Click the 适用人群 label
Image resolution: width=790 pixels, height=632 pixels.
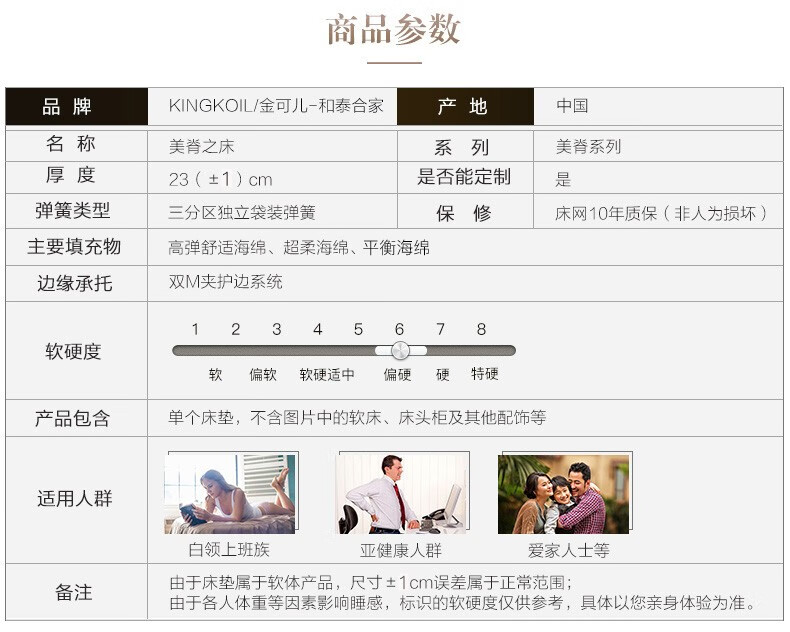75,498
